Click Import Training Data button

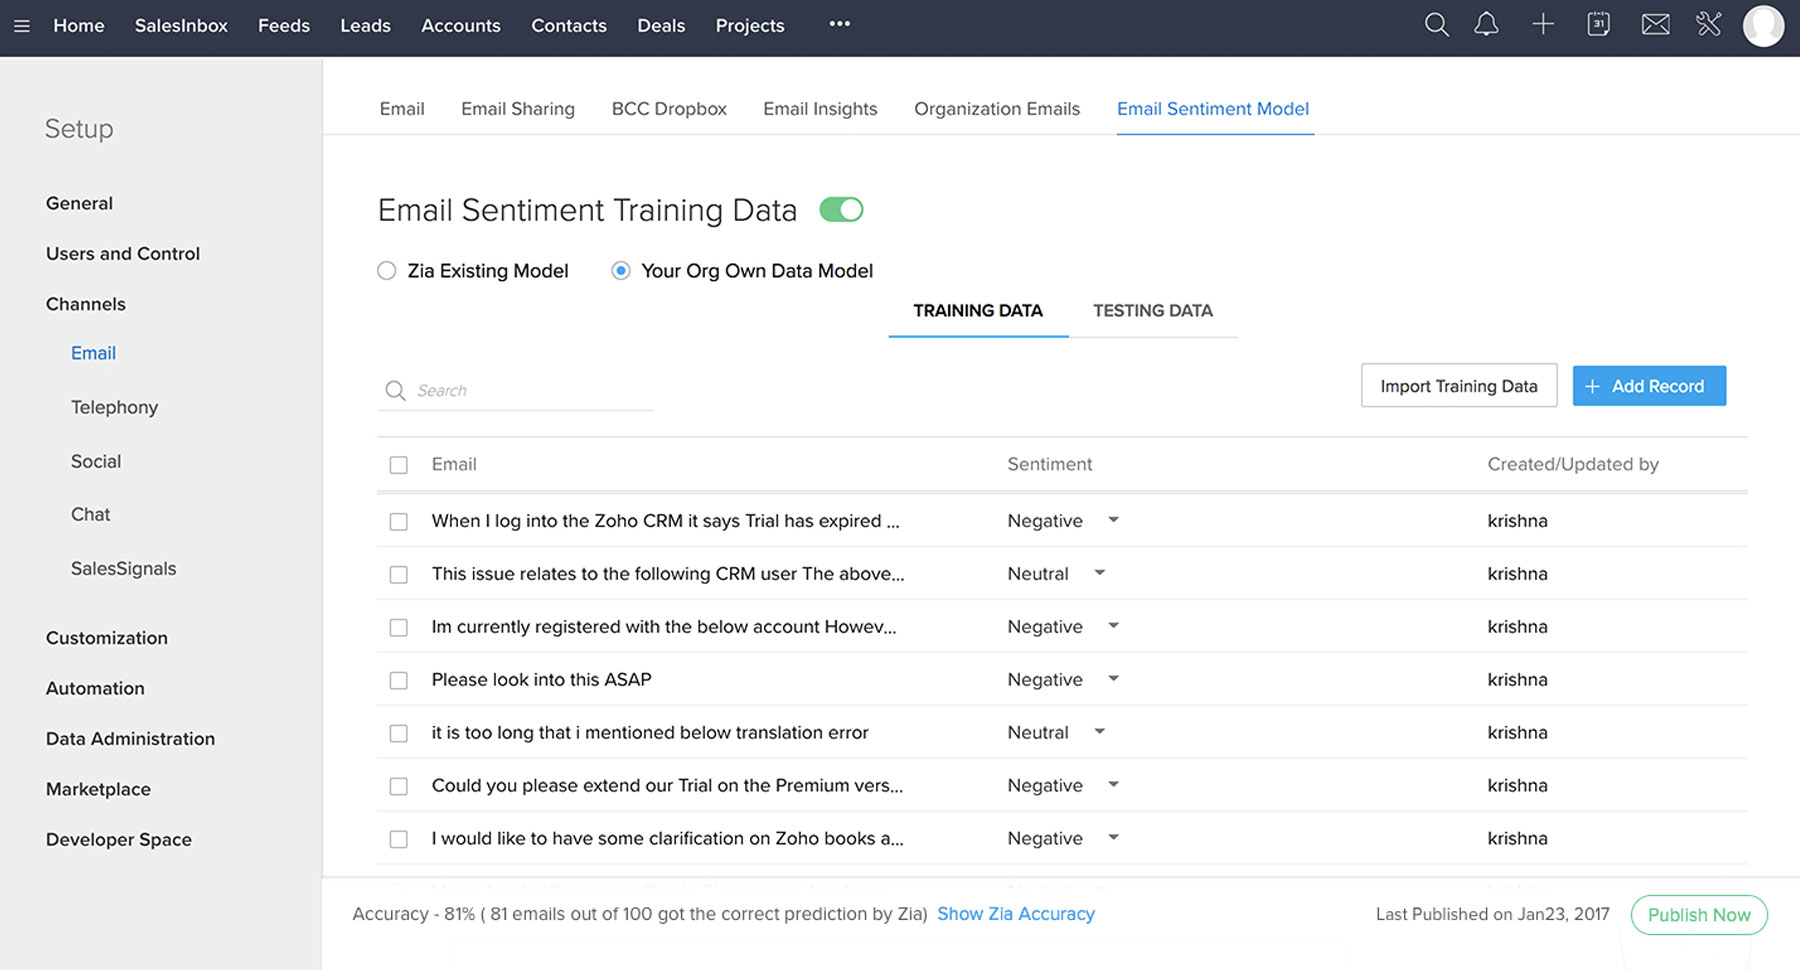pyautogui.click(x=1459, y=386)
